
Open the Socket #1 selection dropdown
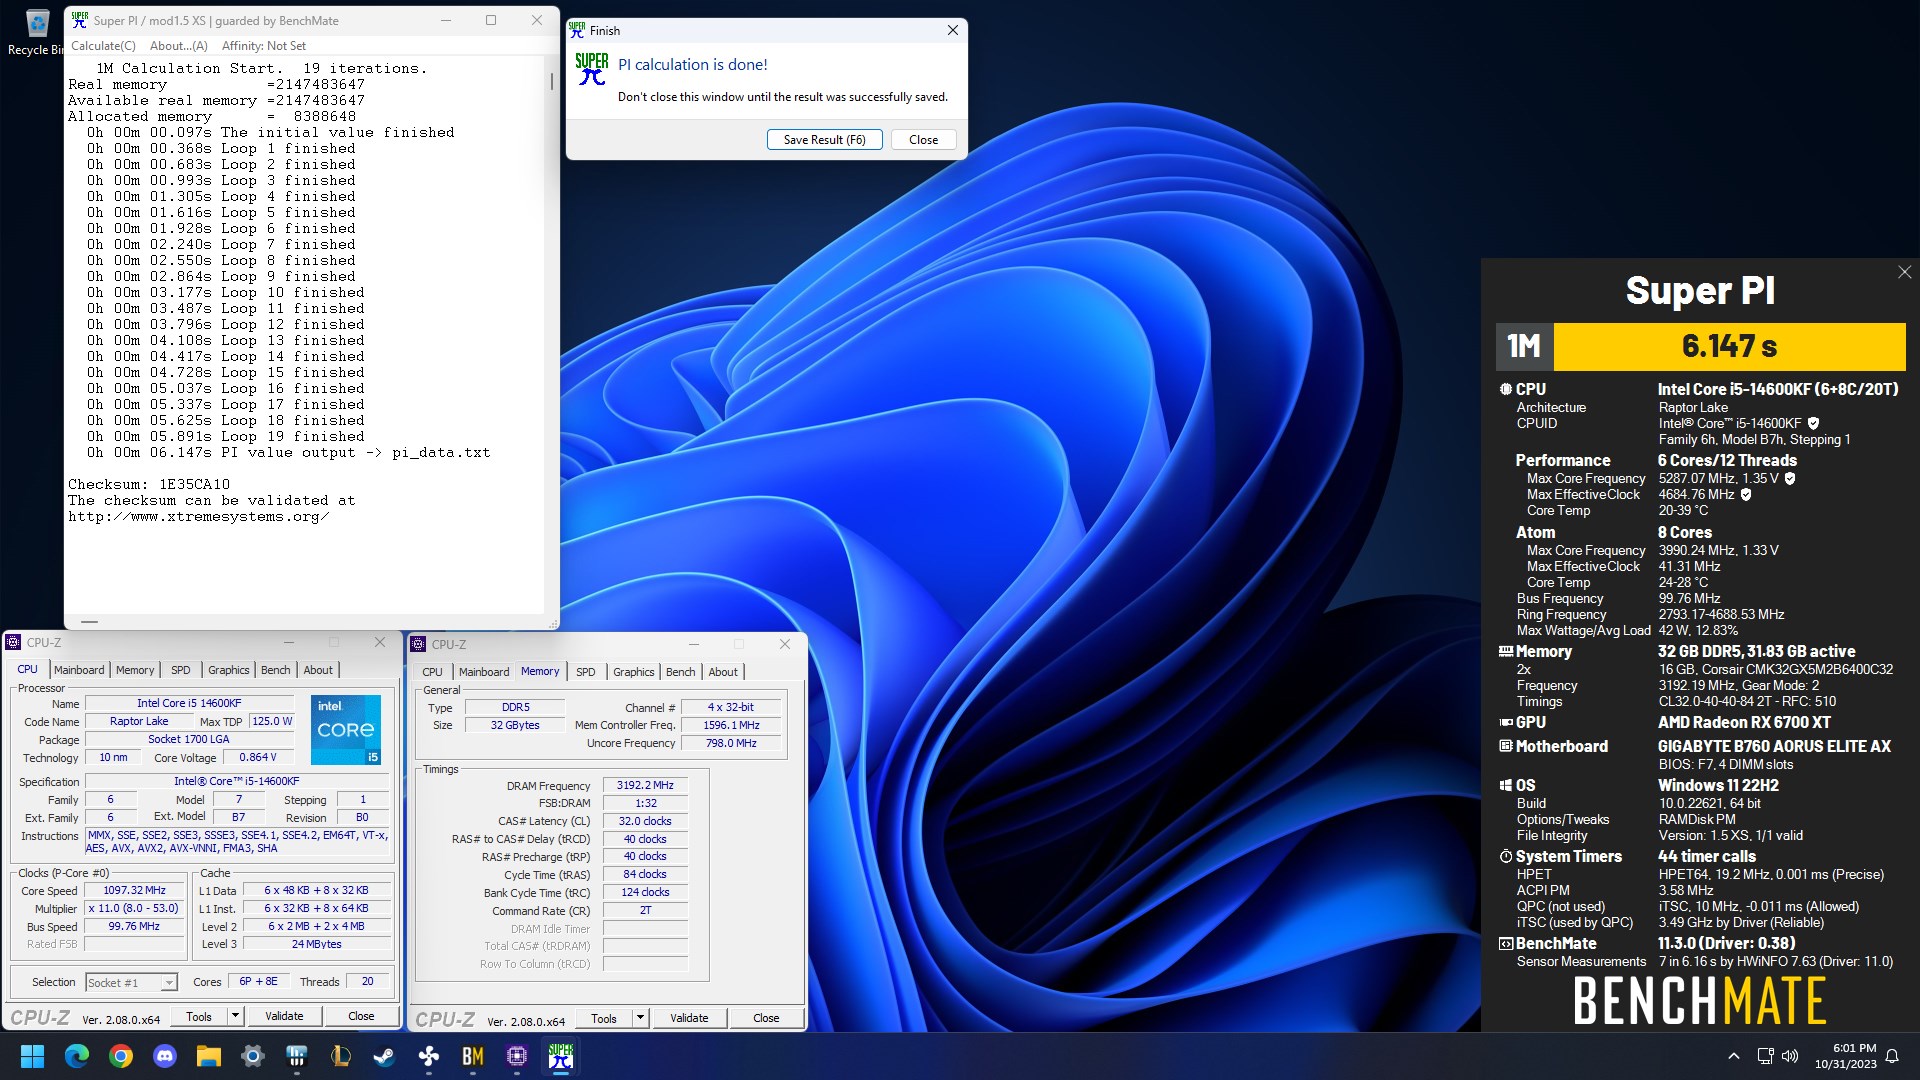coord(131,982)
